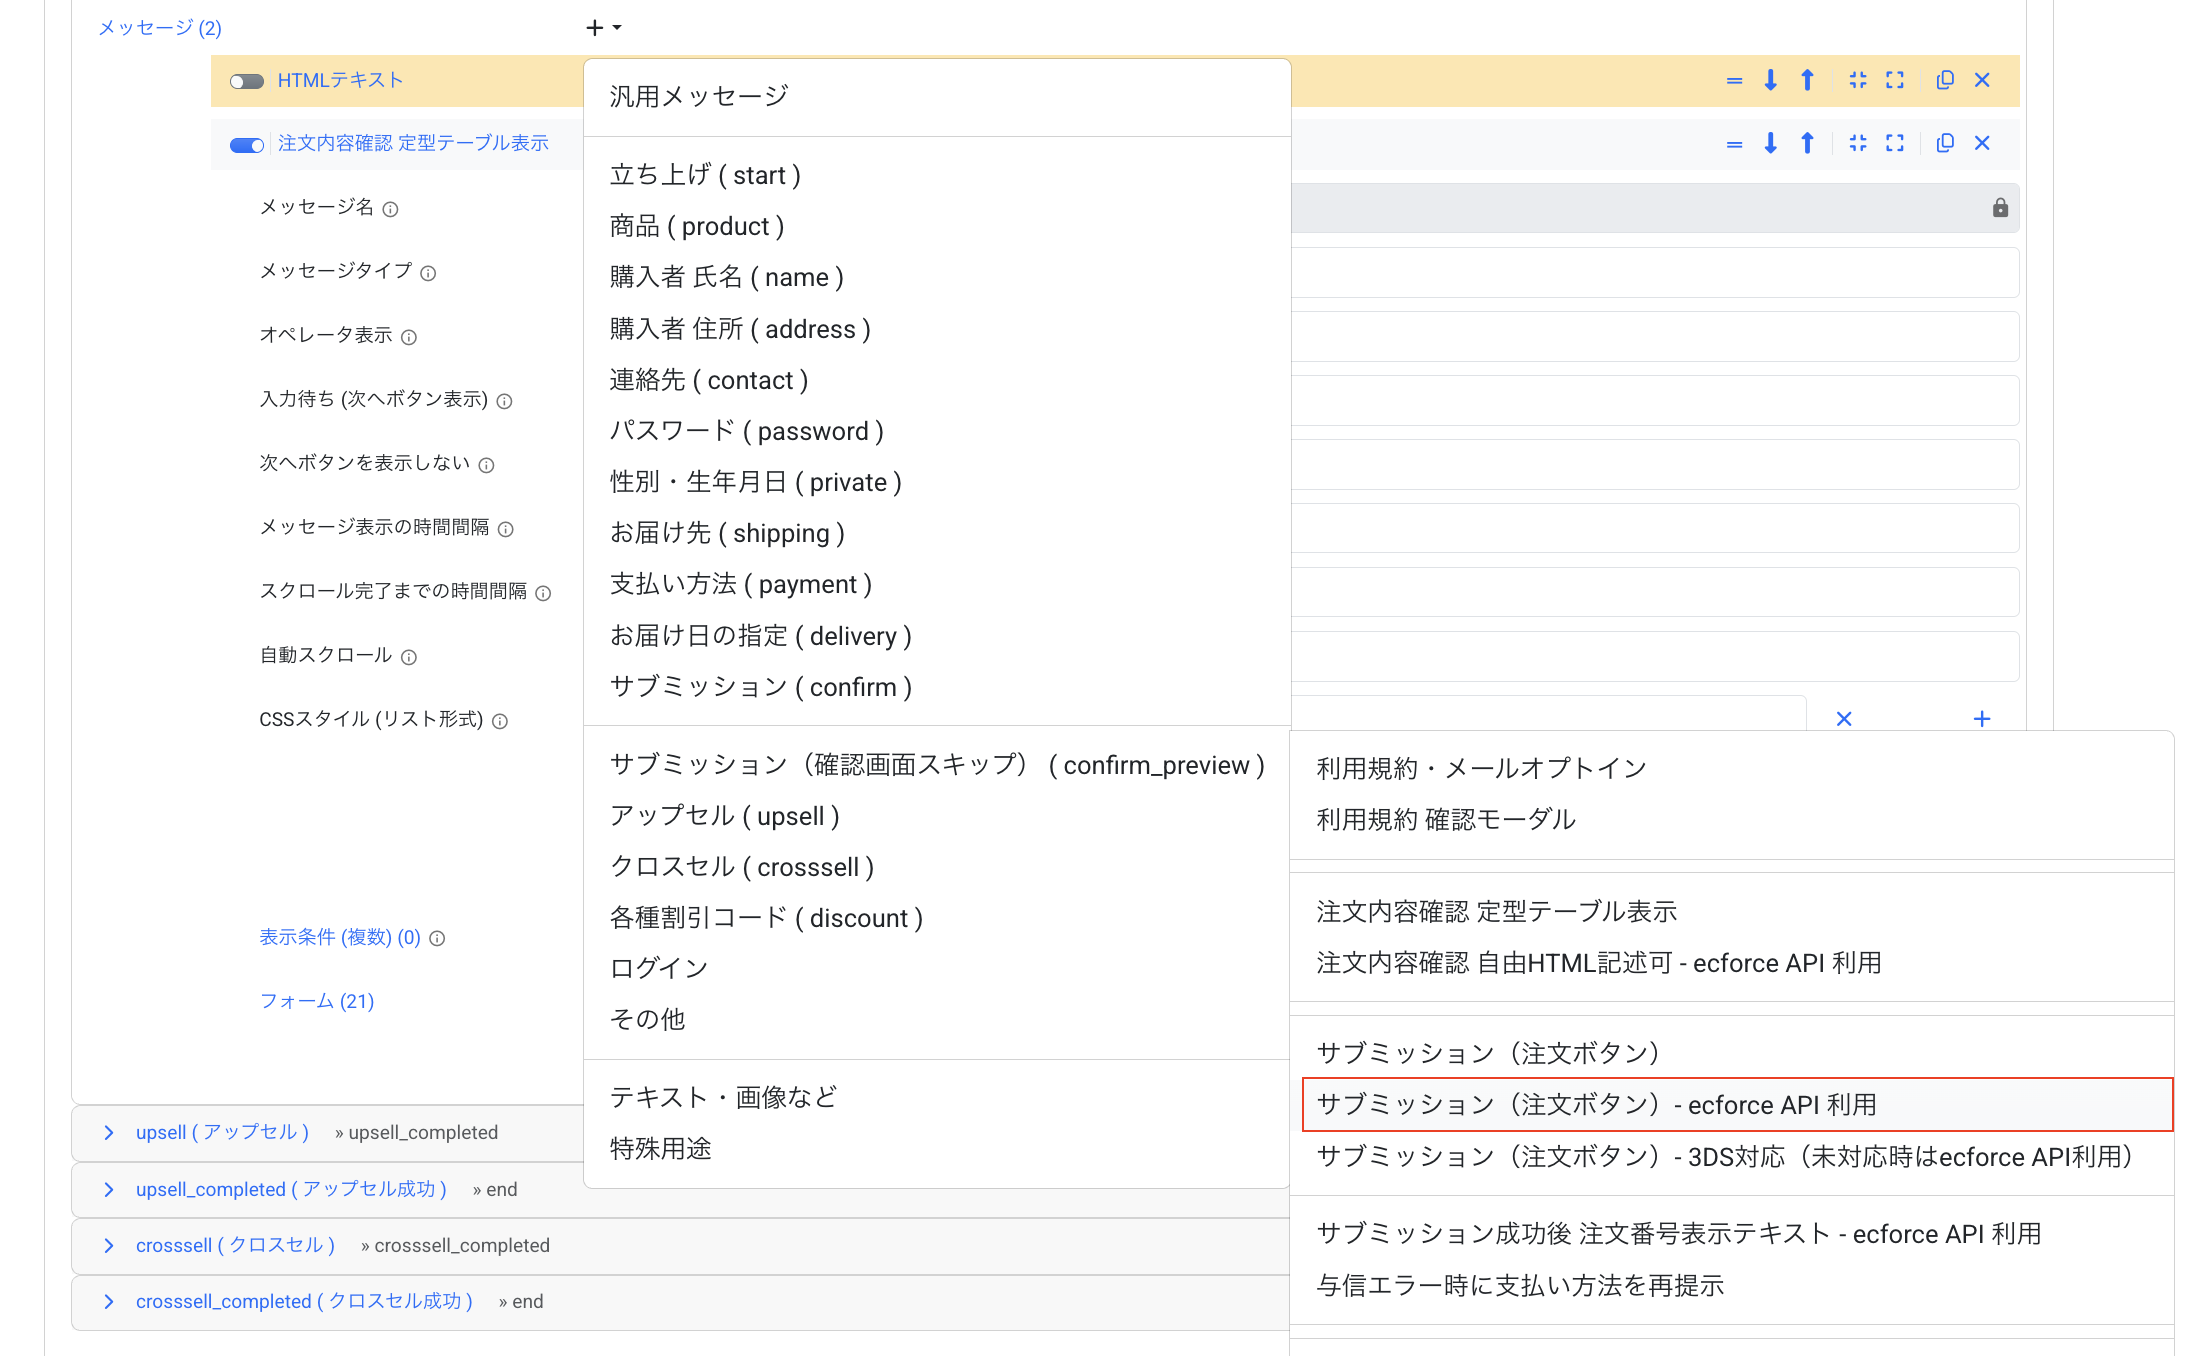
Task: Show info for オペレータ表示
Action: (409, 337)
